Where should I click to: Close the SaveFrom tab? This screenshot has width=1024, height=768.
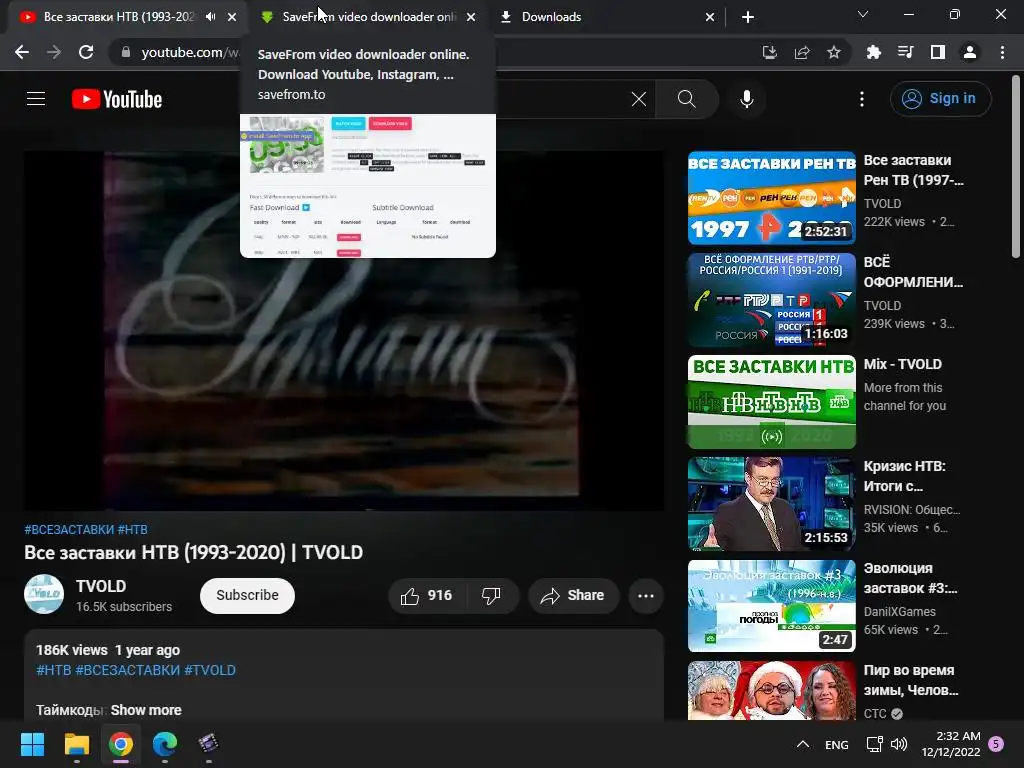(471, 17)
